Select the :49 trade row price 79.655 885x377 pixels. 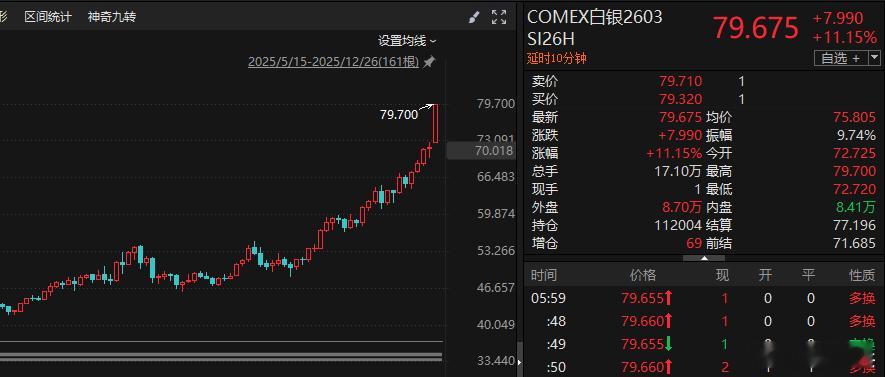(642, 344)
